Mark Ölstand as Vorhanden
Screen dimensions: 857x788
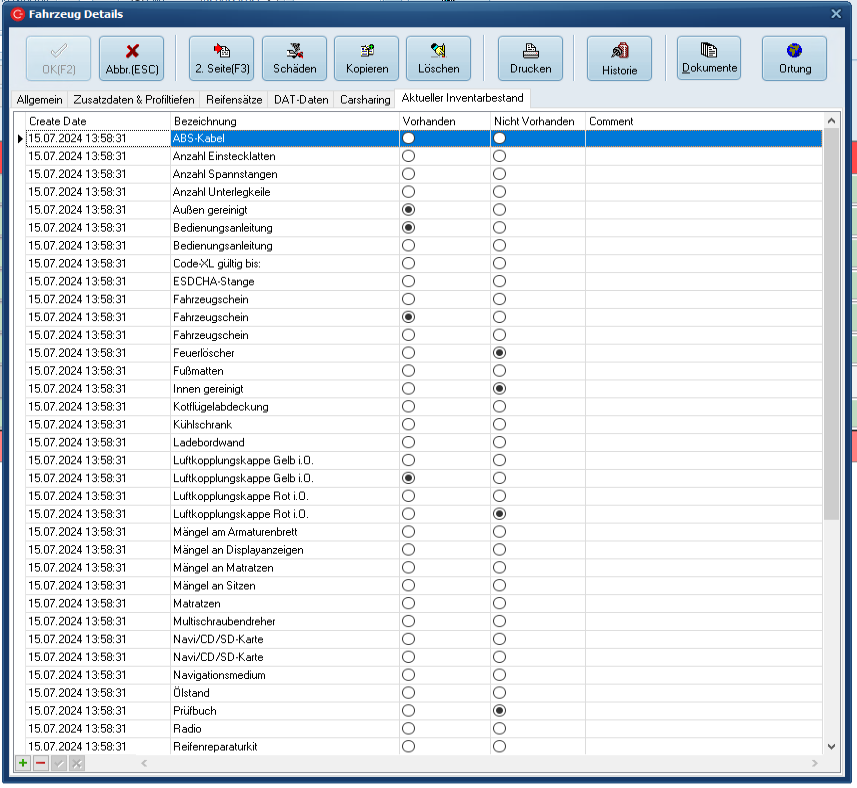click(x=408, y=693)
